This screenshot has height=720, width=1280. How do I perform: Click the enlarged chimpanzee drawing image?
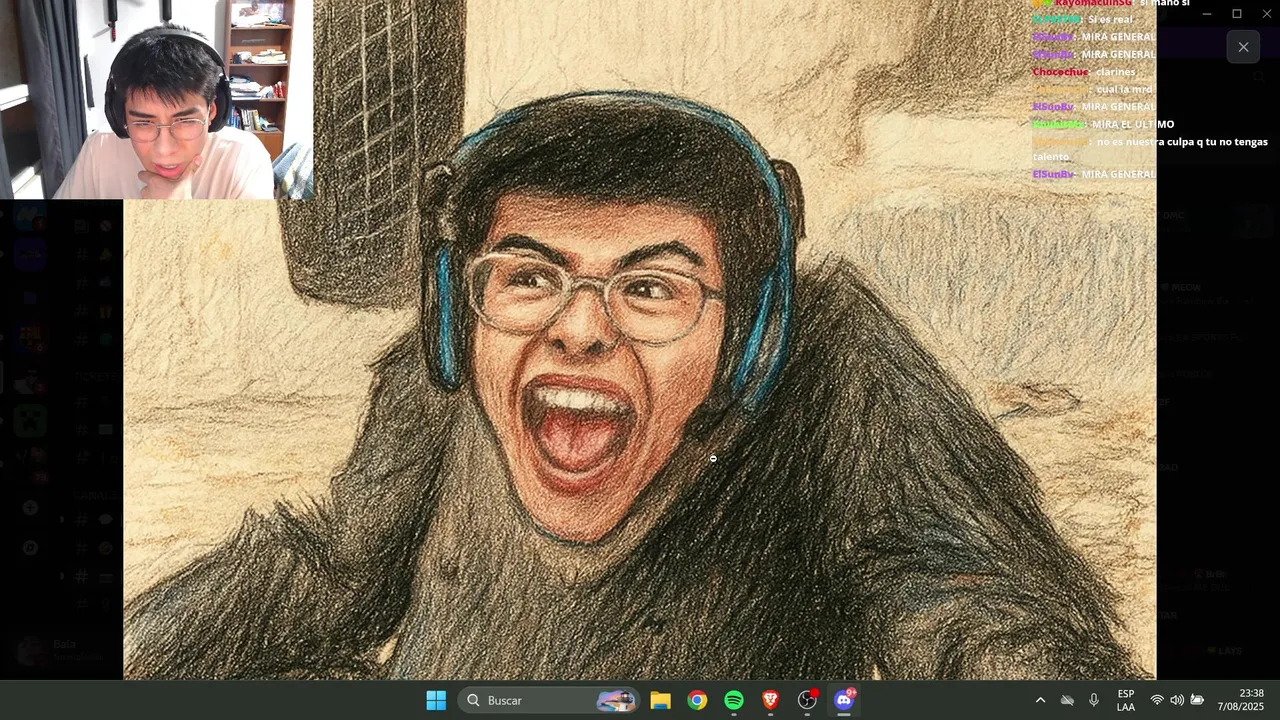click(x=640, y=340)
